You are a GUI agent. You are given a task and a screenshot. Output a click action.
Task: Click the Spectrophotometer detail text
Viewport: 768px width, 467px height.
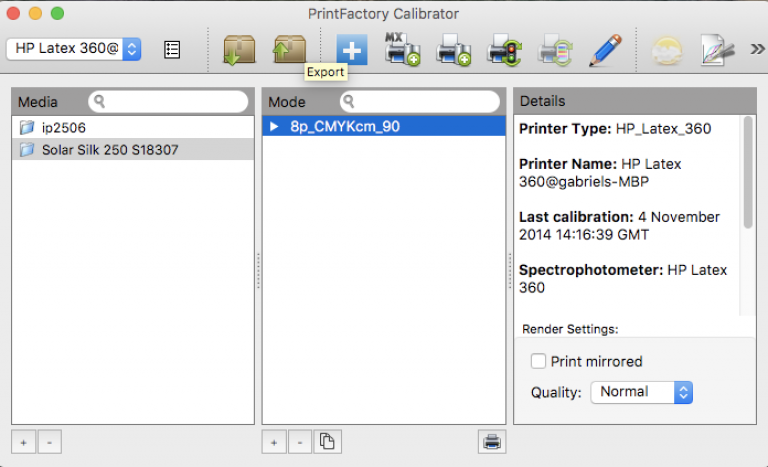[623, 278]
